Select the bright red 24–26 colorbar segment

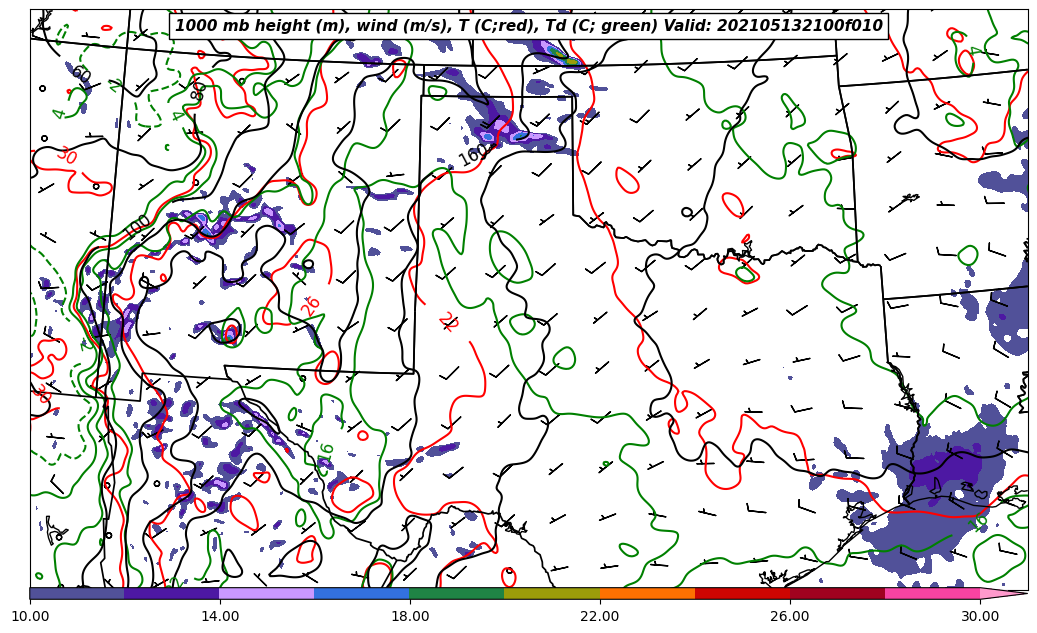click(742, 593)
